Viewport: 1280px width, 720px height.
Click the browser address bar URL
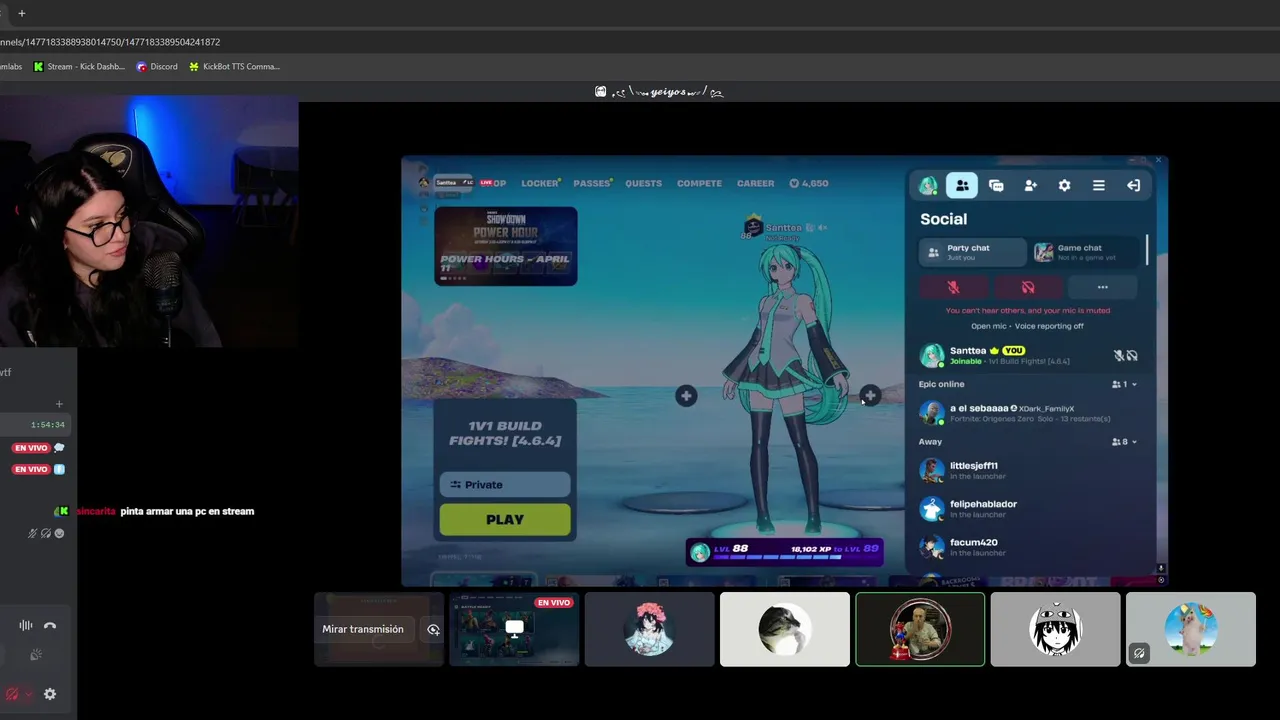pos(110,42)
